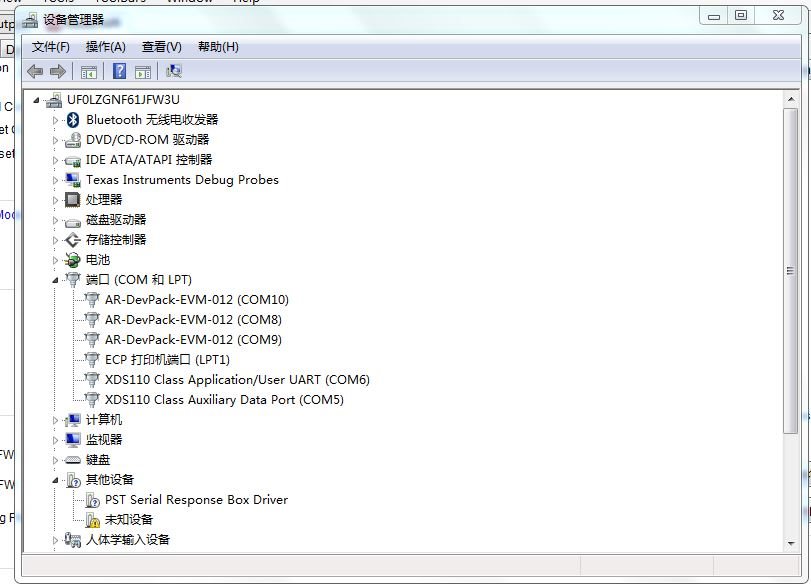Expand the Bluetooth 无线电收发器 node
The height and width of the screenshot is (585, 811).
55,121
